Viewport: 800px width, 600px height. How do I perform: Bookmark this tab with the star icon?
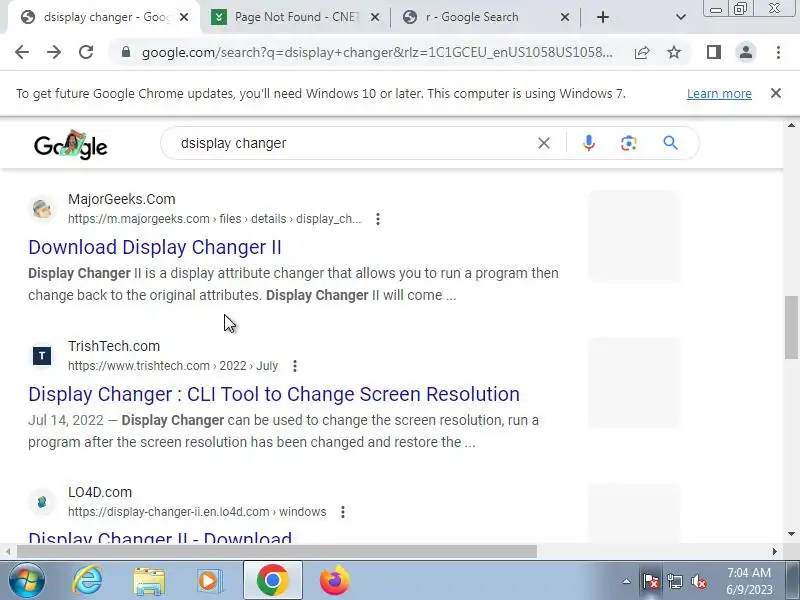point(674,52)
